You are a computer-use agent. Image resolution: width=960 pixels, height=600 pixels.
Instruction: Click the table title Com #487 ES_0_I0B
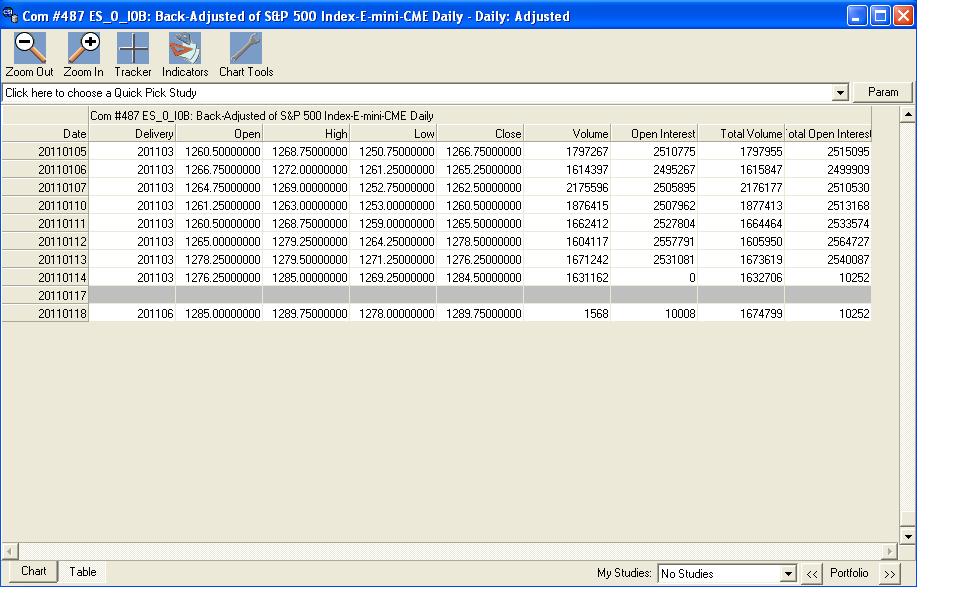tap(261, 116)
